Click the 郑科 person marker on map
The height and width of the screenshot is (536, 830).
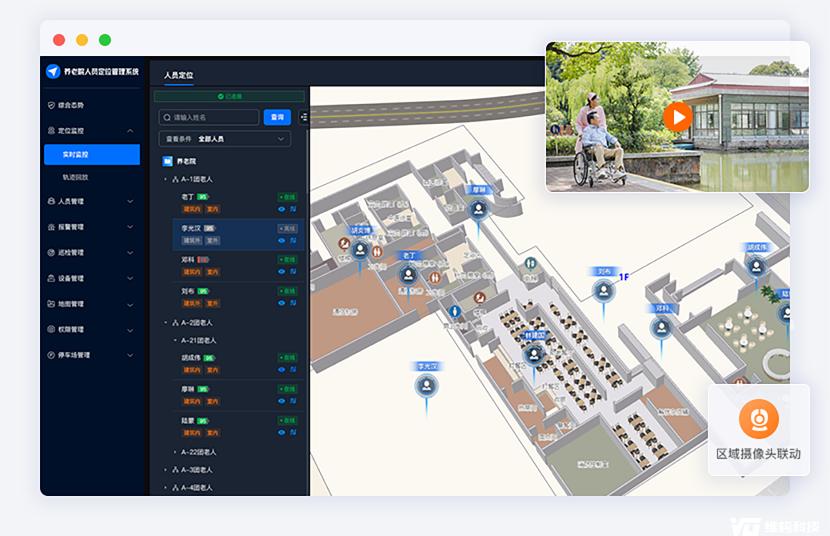[x=661, y=328]
